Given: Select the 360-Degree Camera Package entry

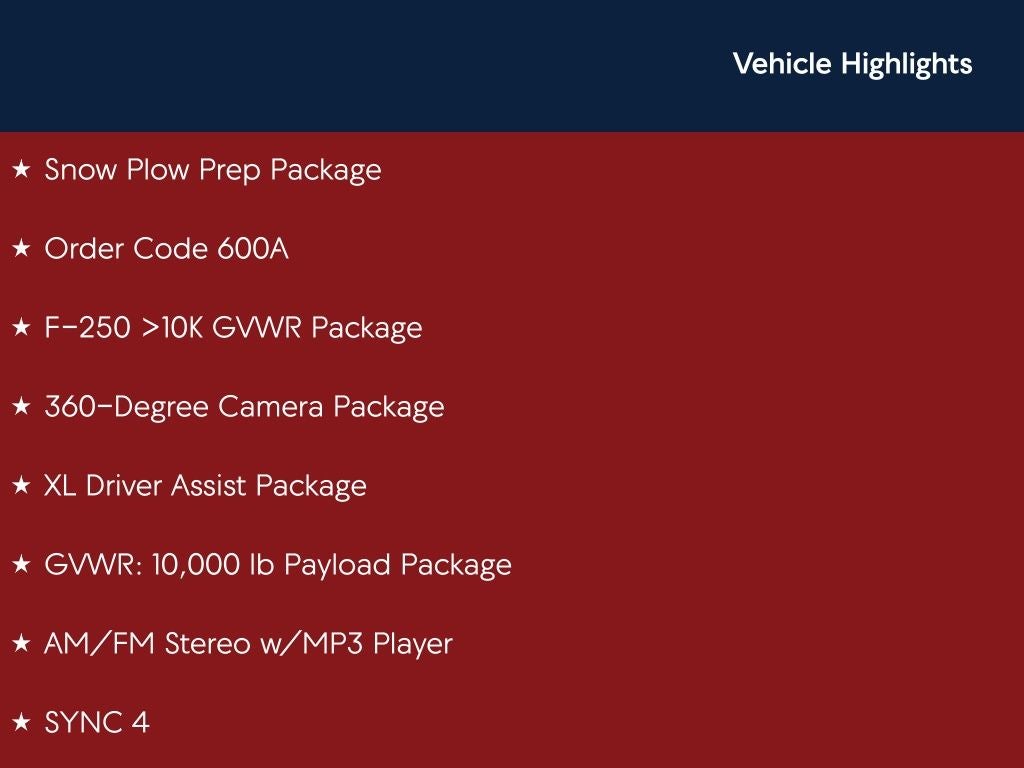Looking at the screenshot, I should pyautogui.click(x=244, y=407).
